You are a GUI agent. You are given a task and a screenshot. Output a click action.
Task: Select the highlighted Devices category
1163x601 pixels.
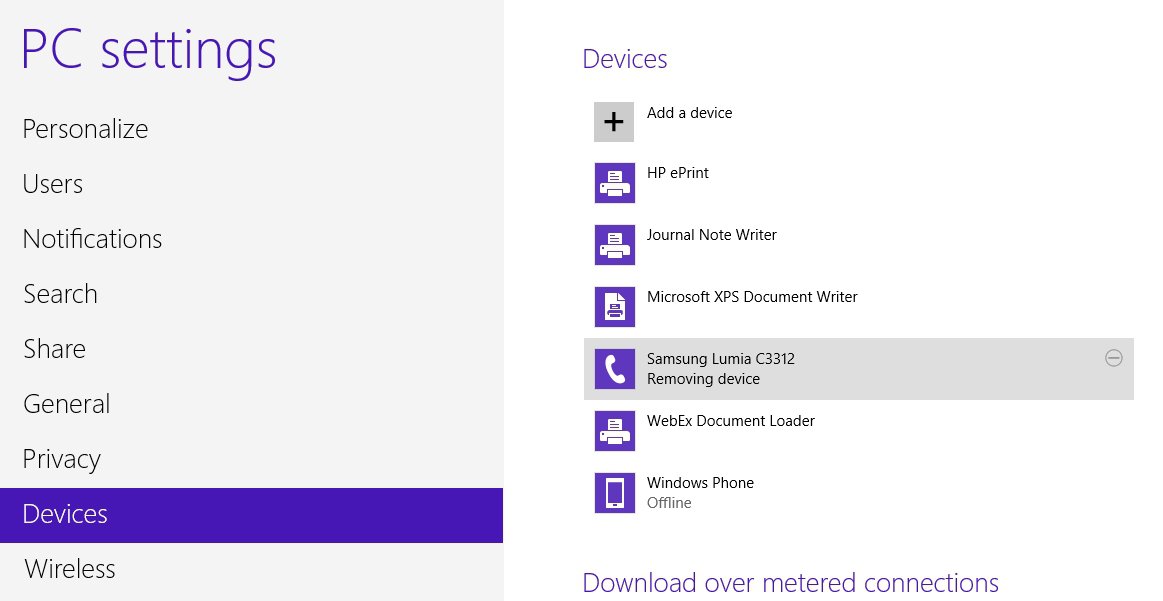coord(251,515)
